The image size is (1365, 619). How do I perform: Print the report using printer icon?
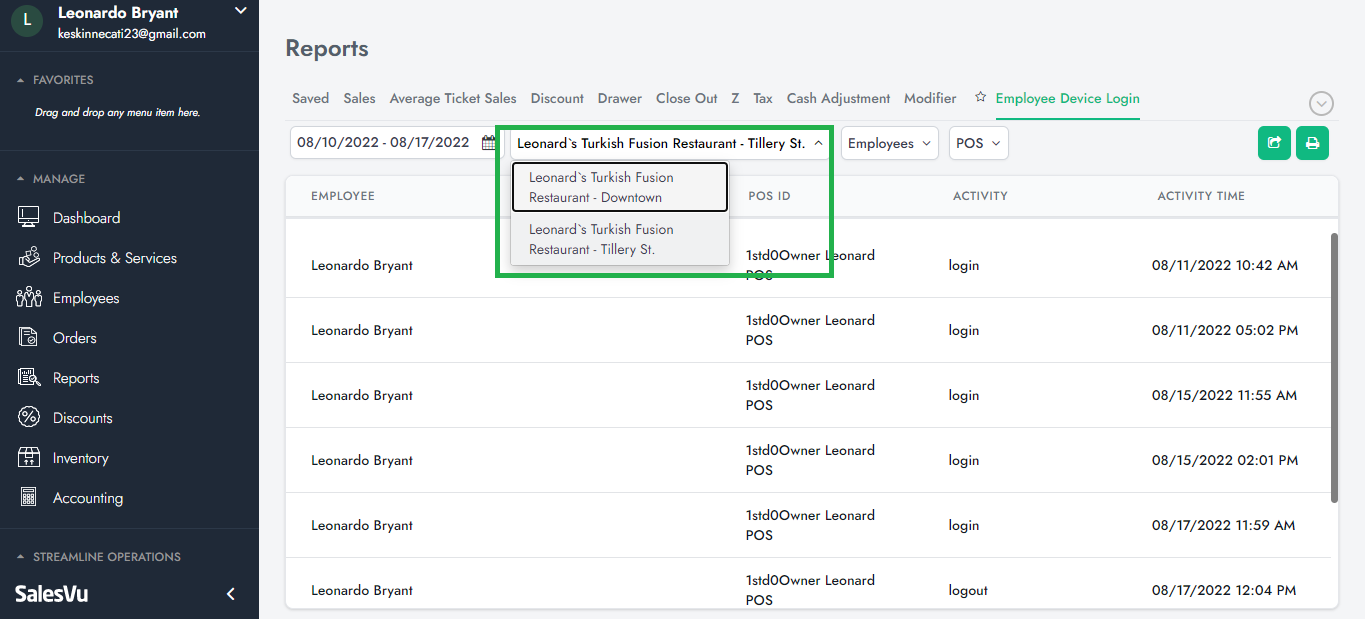pyautogui.click(x=1312, y=143)
